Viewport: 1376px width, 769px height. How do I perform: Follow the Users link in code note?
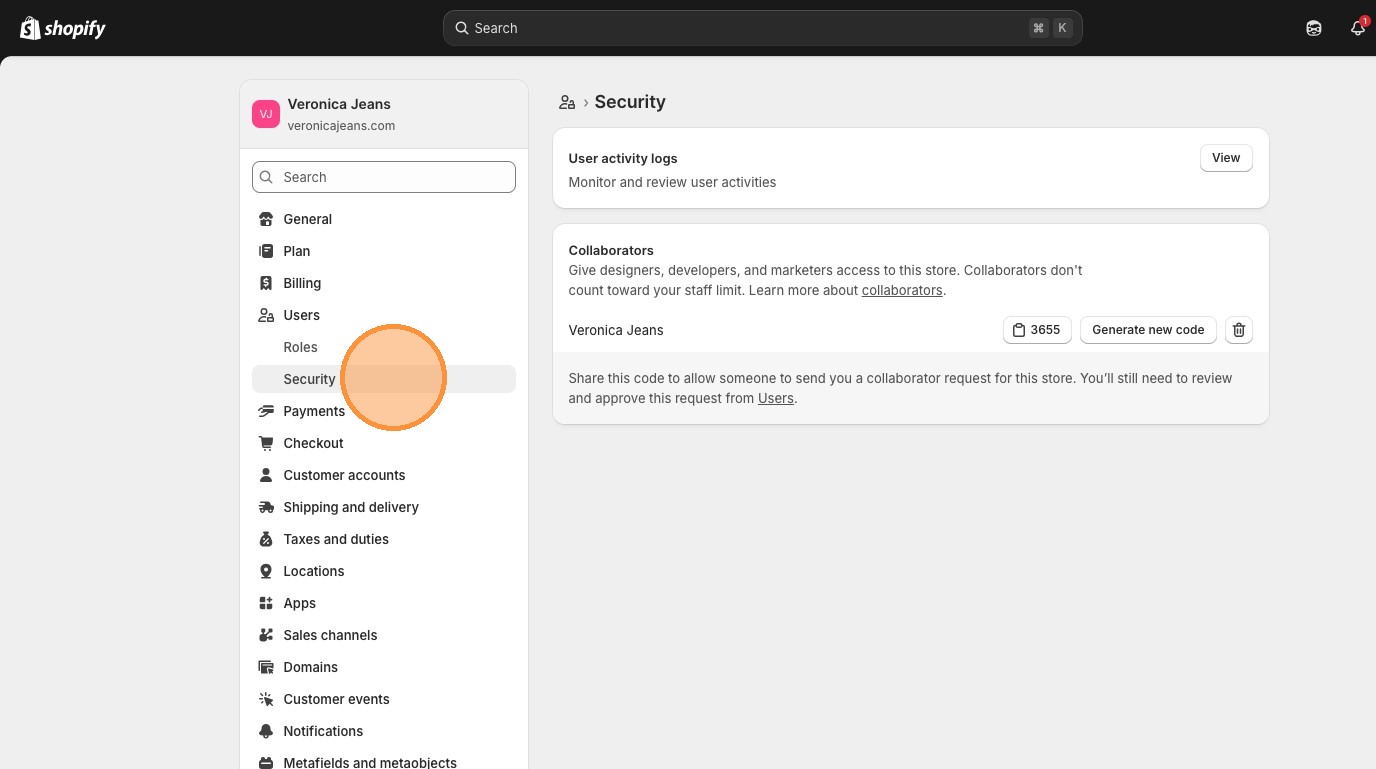click(x=776, y=398)
